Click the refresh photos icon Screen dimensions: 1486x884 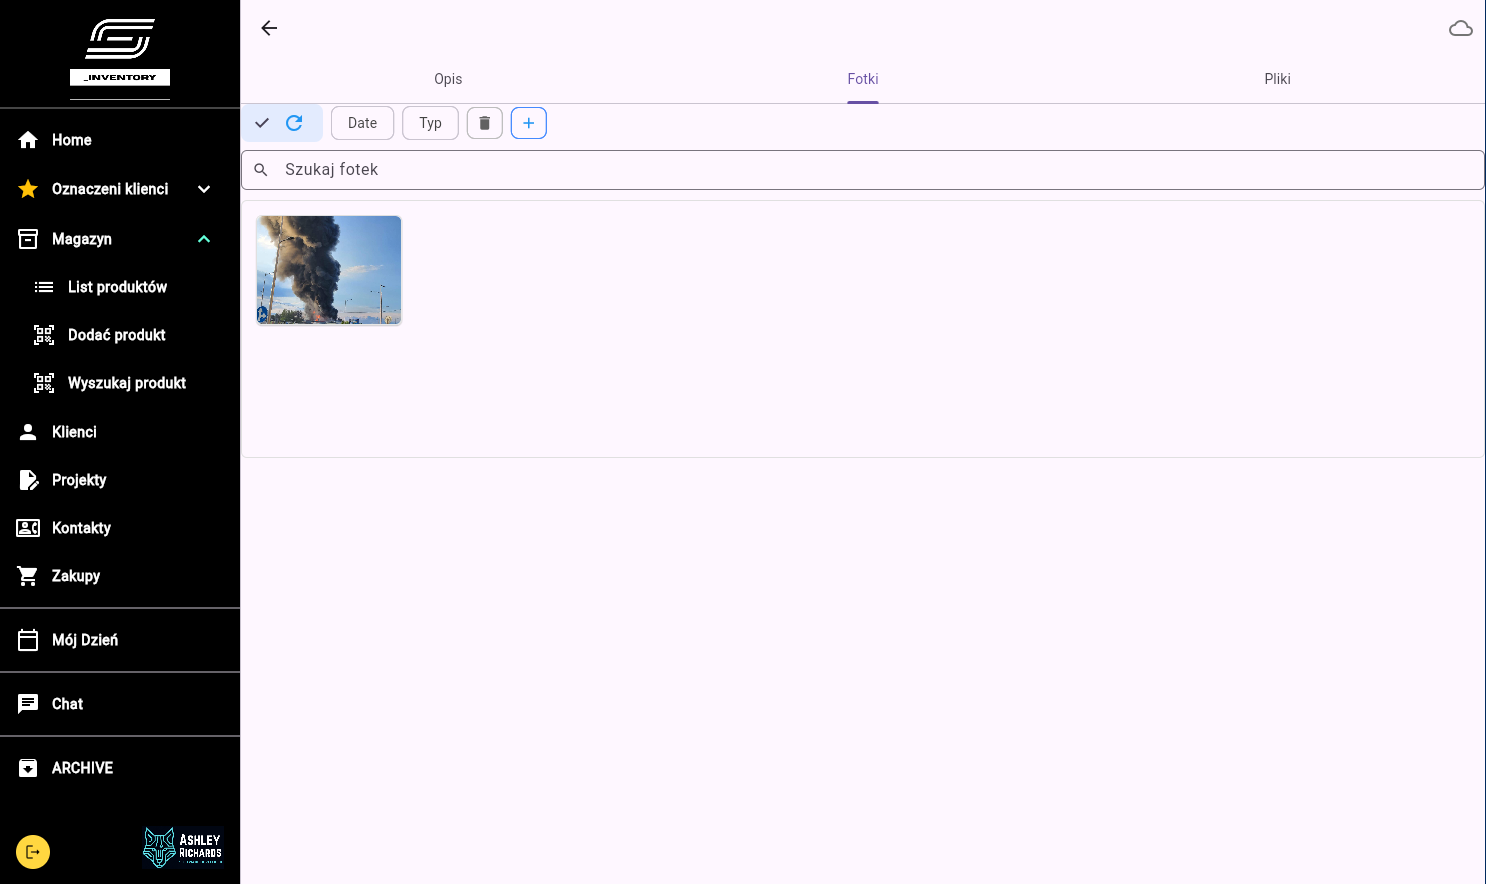294,123
